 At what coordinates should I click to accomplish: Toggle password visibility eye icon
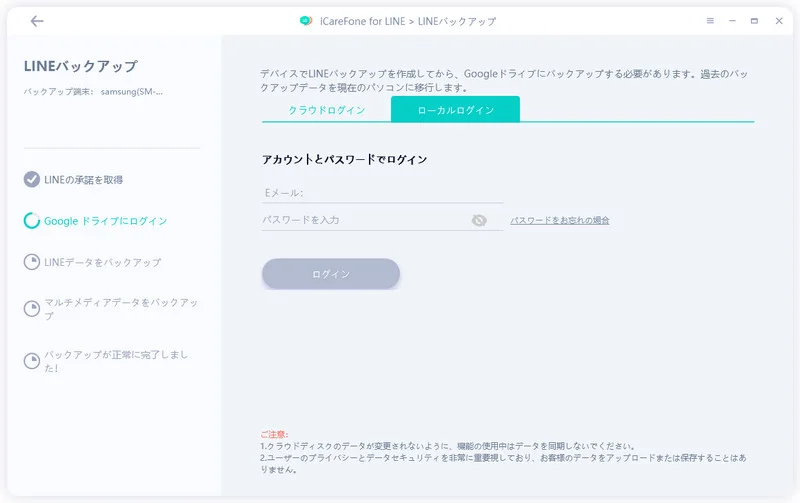tap(479, 220)
